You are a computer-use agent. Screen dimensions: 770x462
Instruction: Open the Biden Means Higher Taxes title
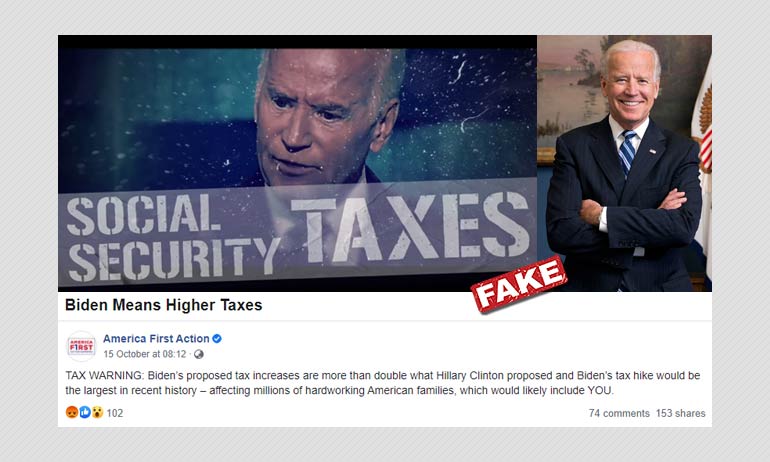(164, 305)
